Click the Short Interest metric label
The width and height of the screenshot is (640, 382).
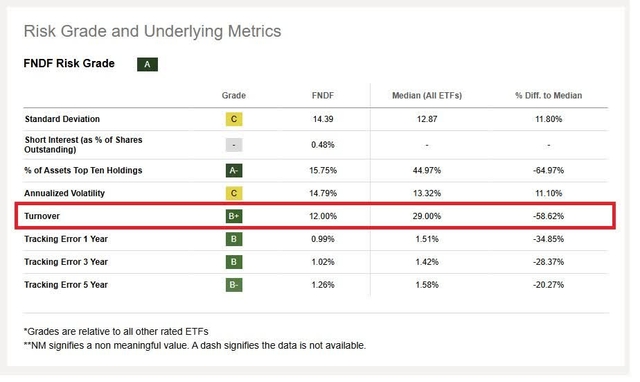(x=83, y=145)
